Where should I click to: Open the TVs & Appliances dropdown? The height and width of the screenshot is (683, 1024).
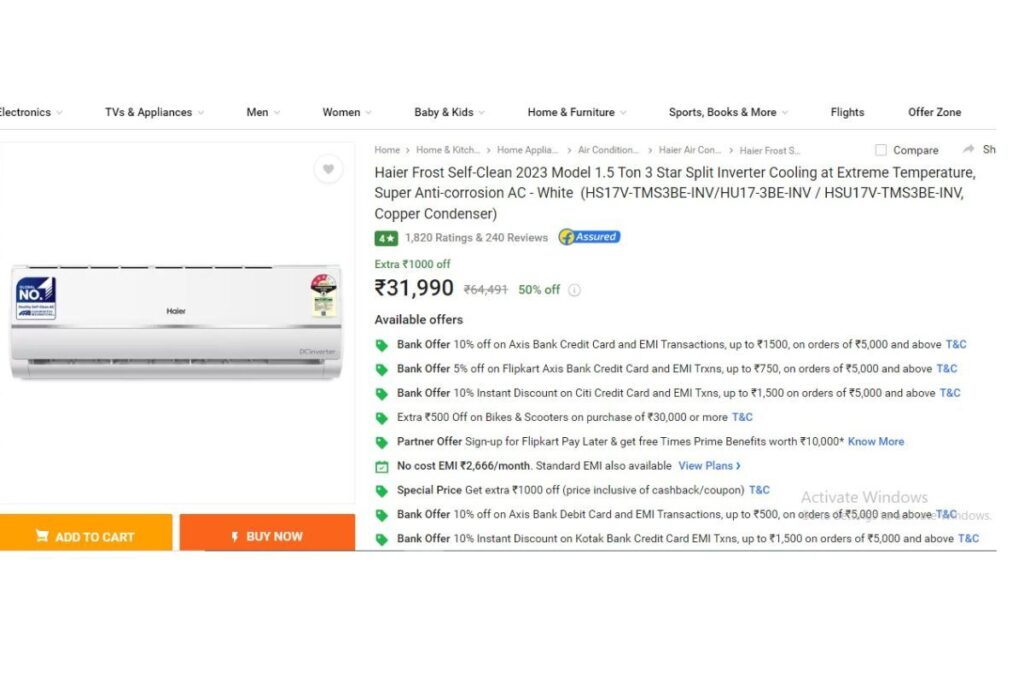pos(155,112)
